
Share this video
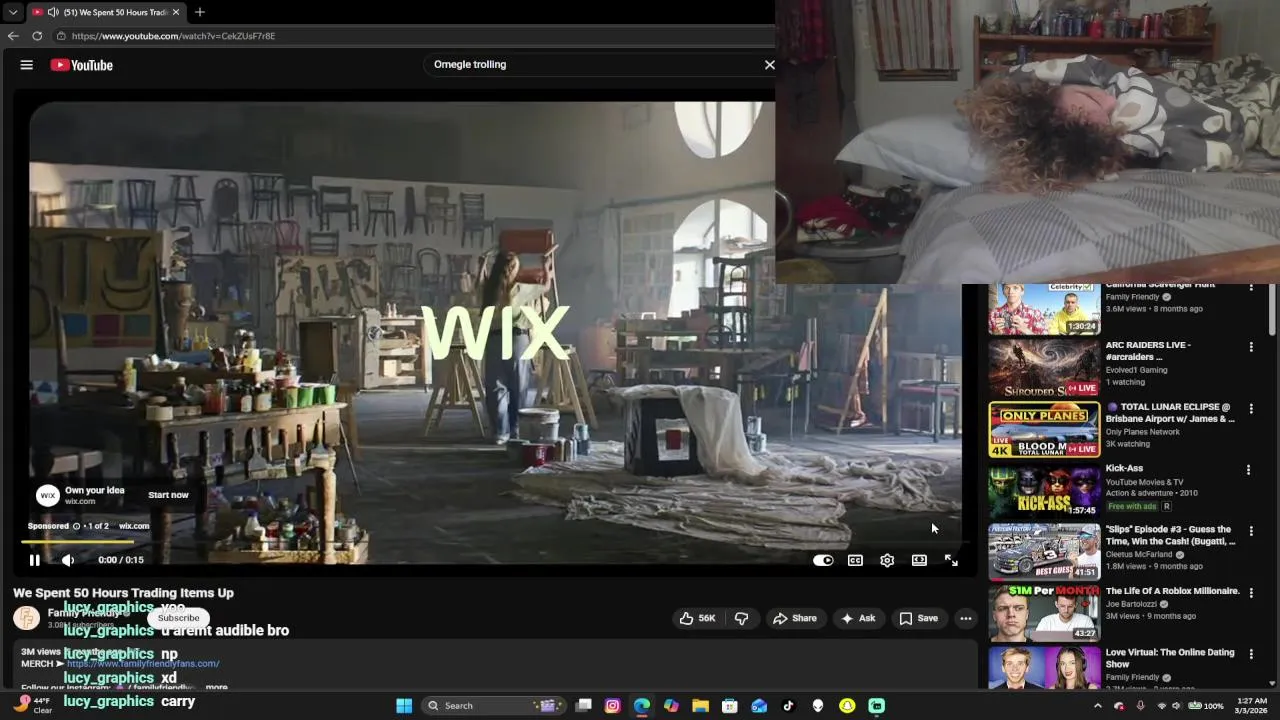[795, 618]
